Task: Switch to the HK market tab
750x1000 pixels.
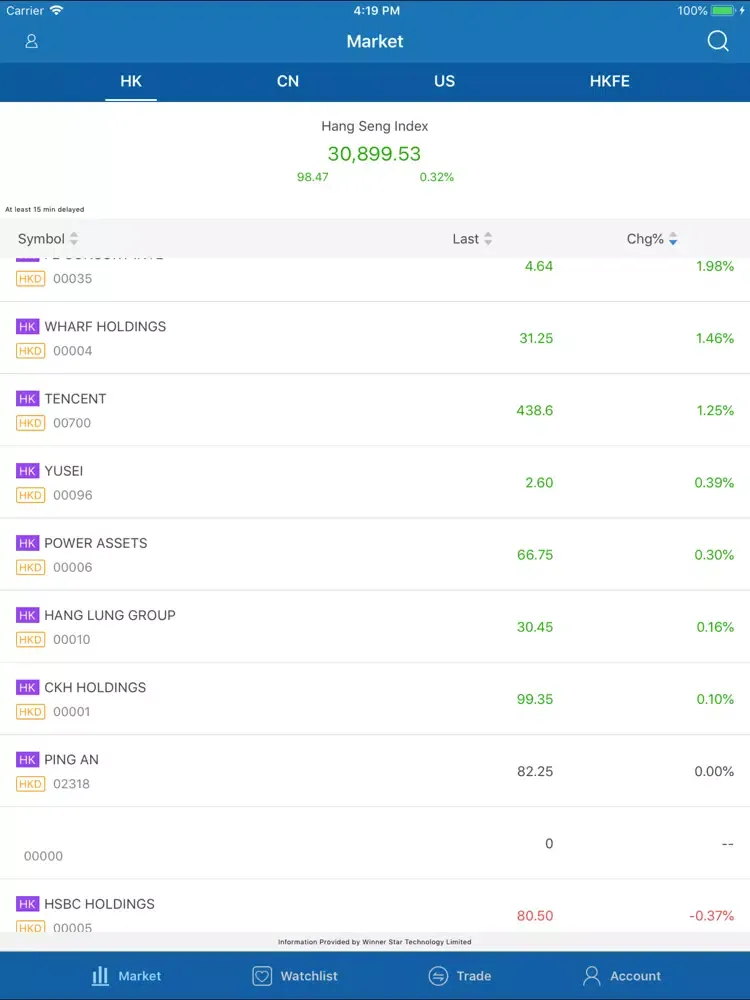Action: tap(131, 82)
